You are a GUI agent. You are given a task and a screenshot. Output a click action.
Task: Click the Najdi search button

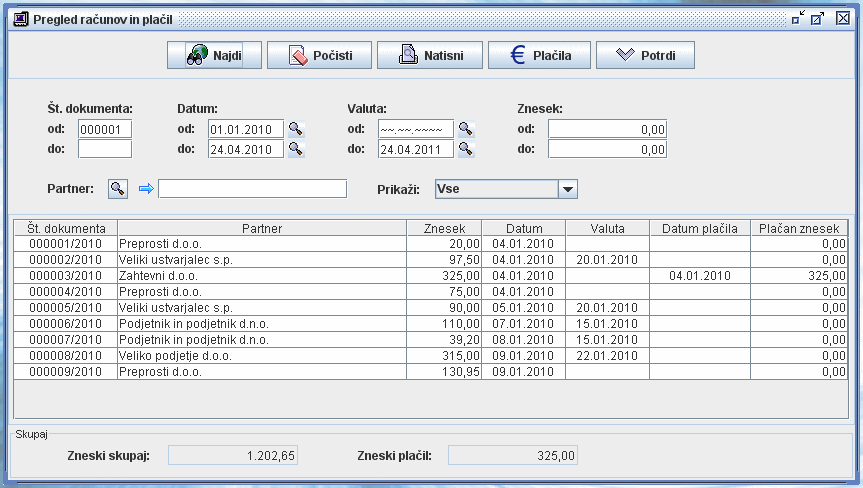click(x=214, y=56)
